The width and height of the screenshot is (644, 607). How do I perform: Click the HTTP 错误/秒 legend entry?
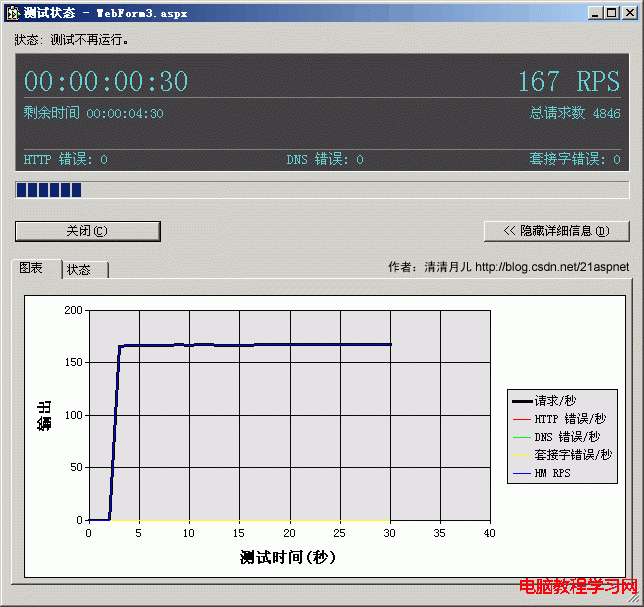(x=559, y=419)
